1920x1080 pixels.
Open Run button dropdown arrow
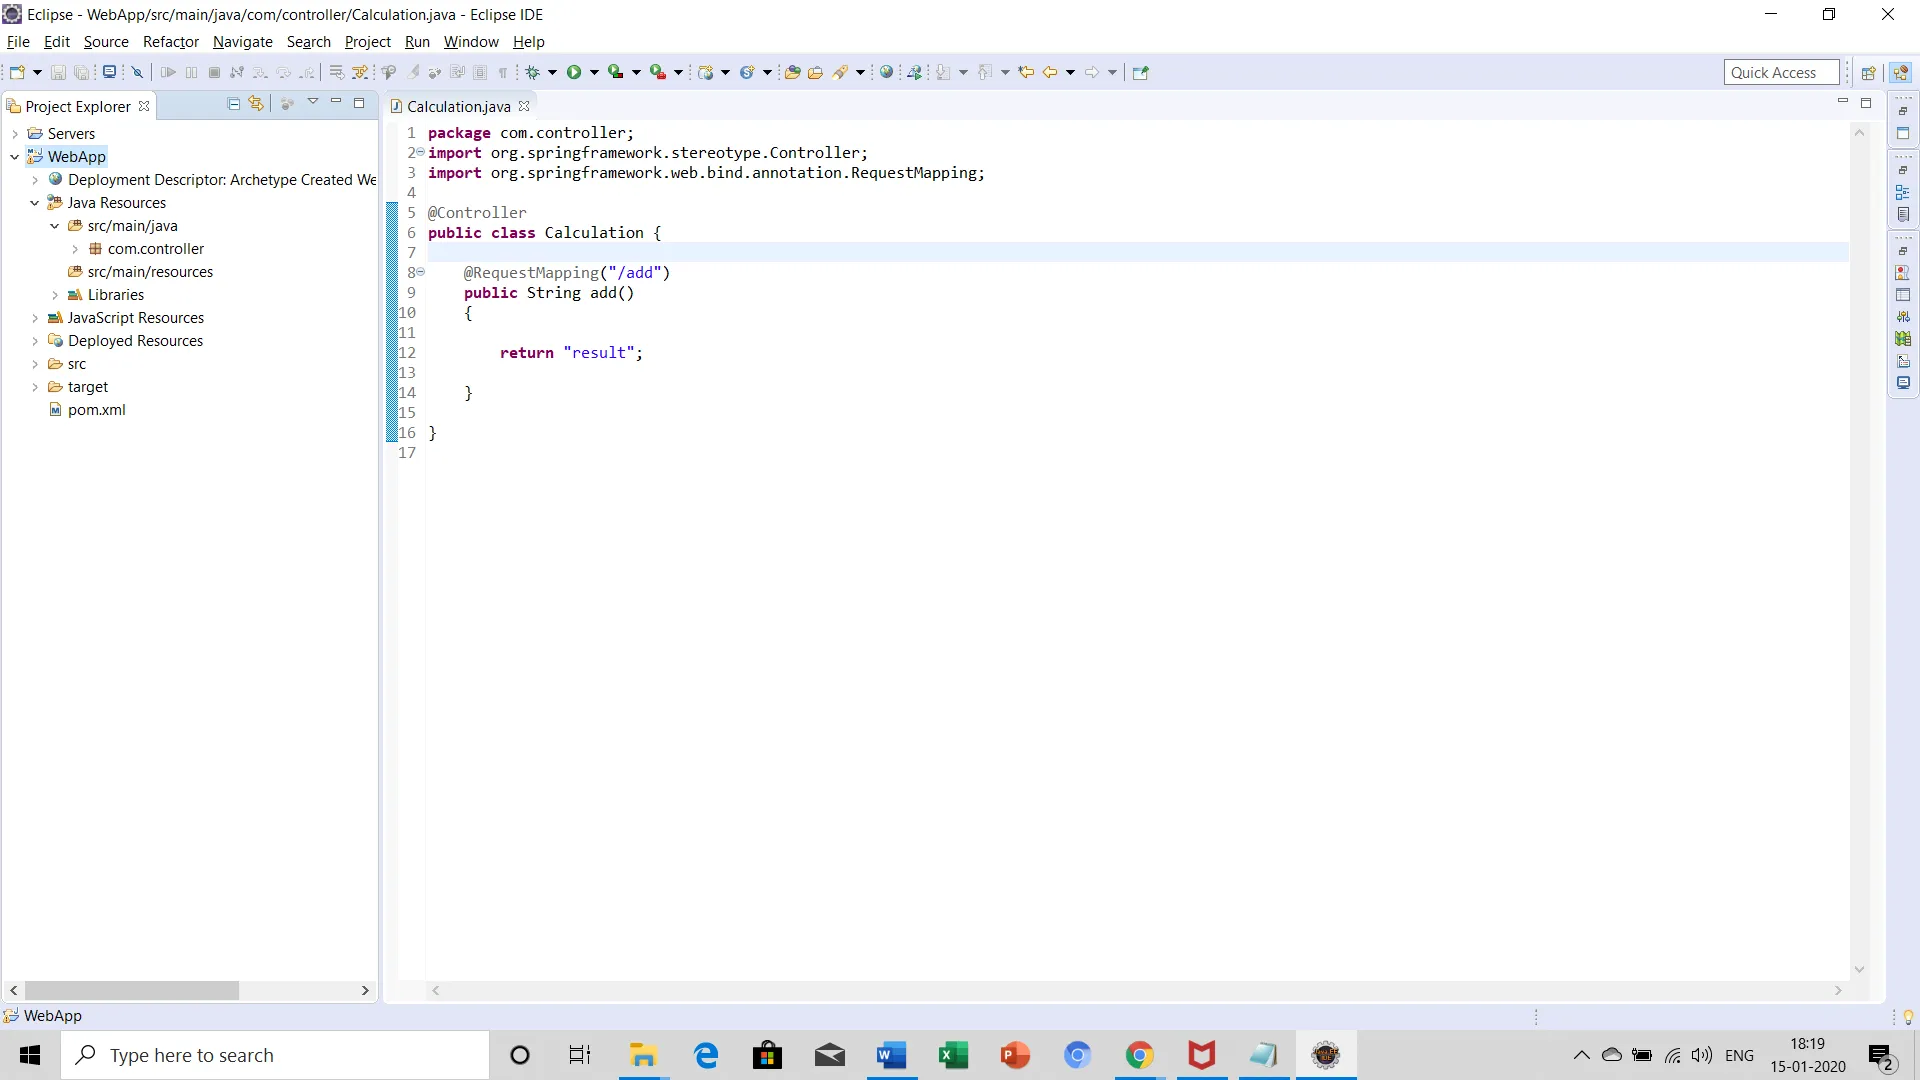tap(594, 72)
